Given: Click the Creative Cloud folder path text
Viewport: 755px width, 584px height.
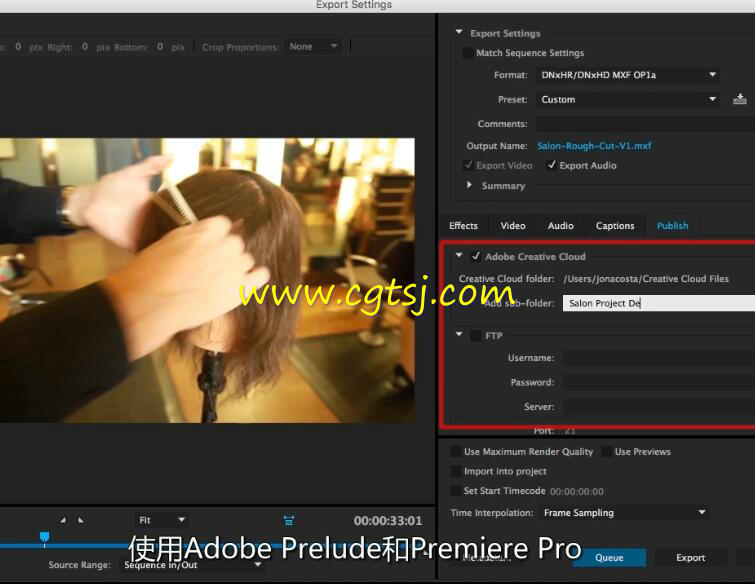Looking at the screenshot, I should click(646, 279).
